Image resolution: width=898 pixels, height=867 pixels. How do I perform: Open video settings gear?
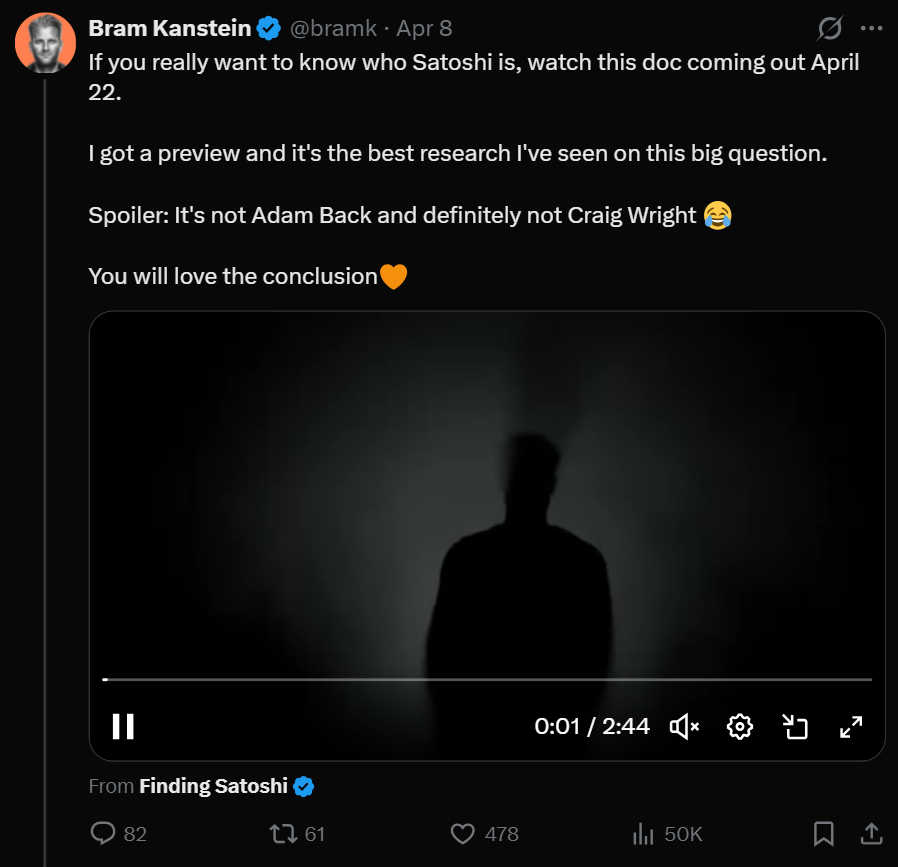740,727
